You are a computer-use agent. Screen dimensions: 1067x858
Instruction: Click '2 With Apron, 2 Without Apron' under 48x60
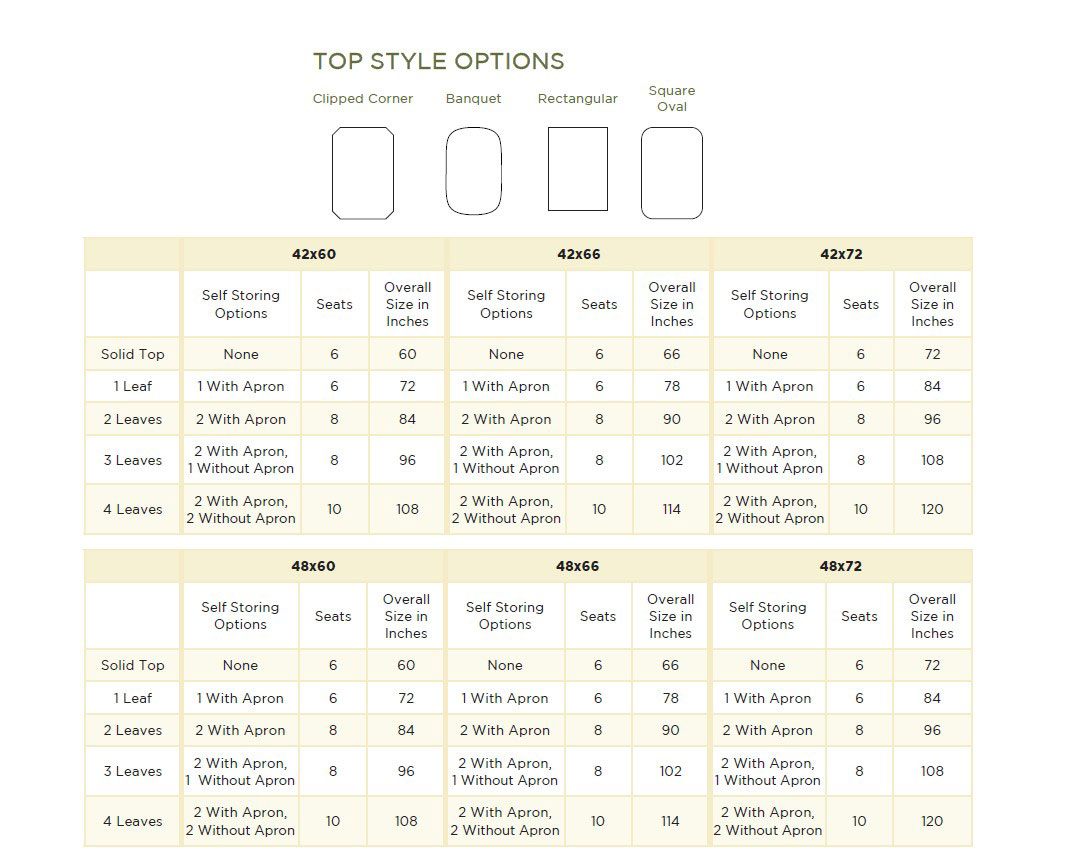coord(240,821)
